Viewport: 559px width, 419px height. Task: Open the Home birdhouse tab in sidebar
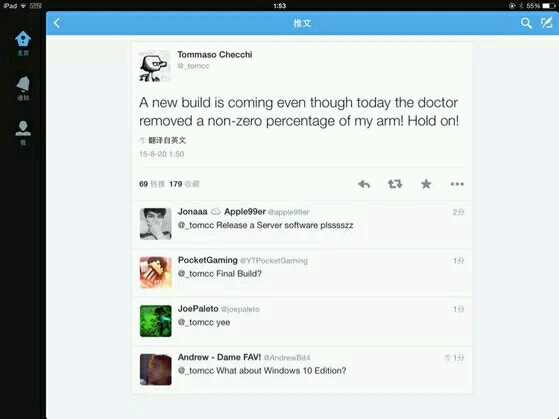pos(23,43)
